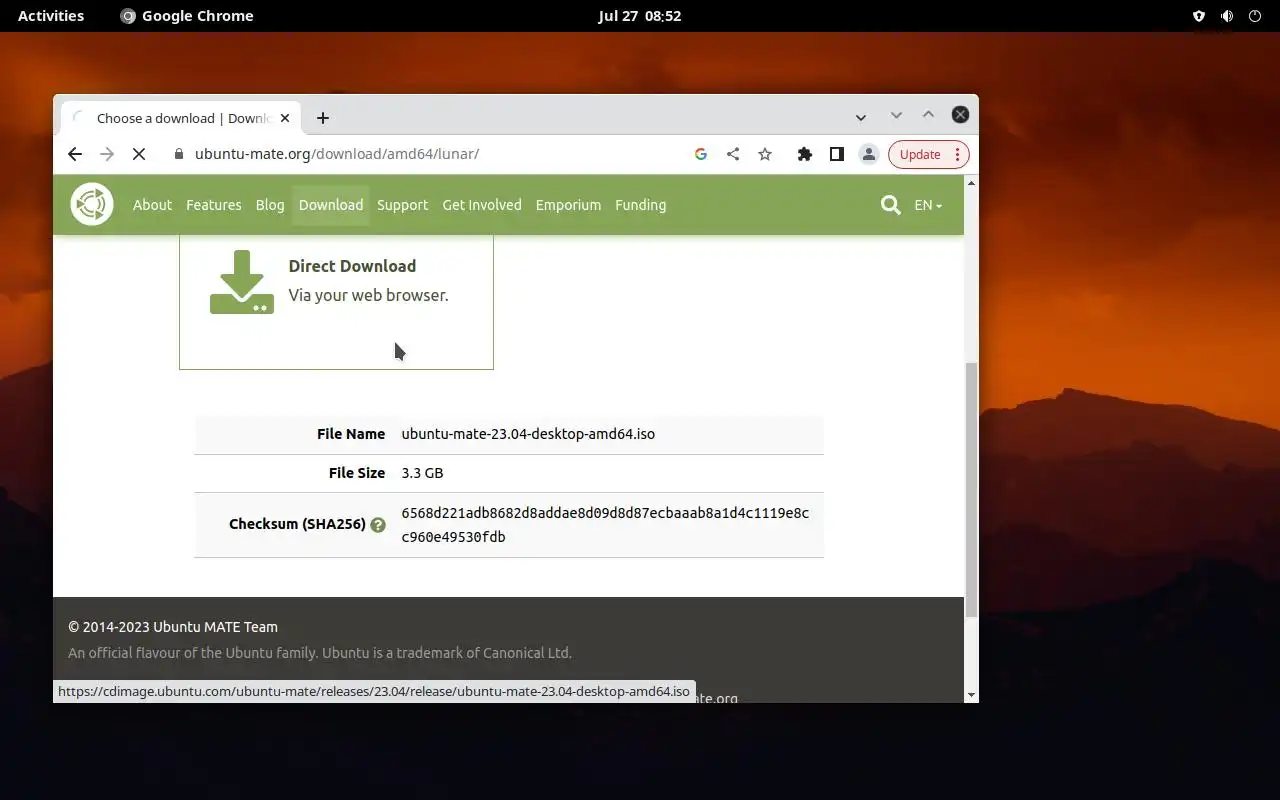The height and width of the screenshot is (800, 1280).
Task: Open the Features menu item
Action: click(214, 205)
